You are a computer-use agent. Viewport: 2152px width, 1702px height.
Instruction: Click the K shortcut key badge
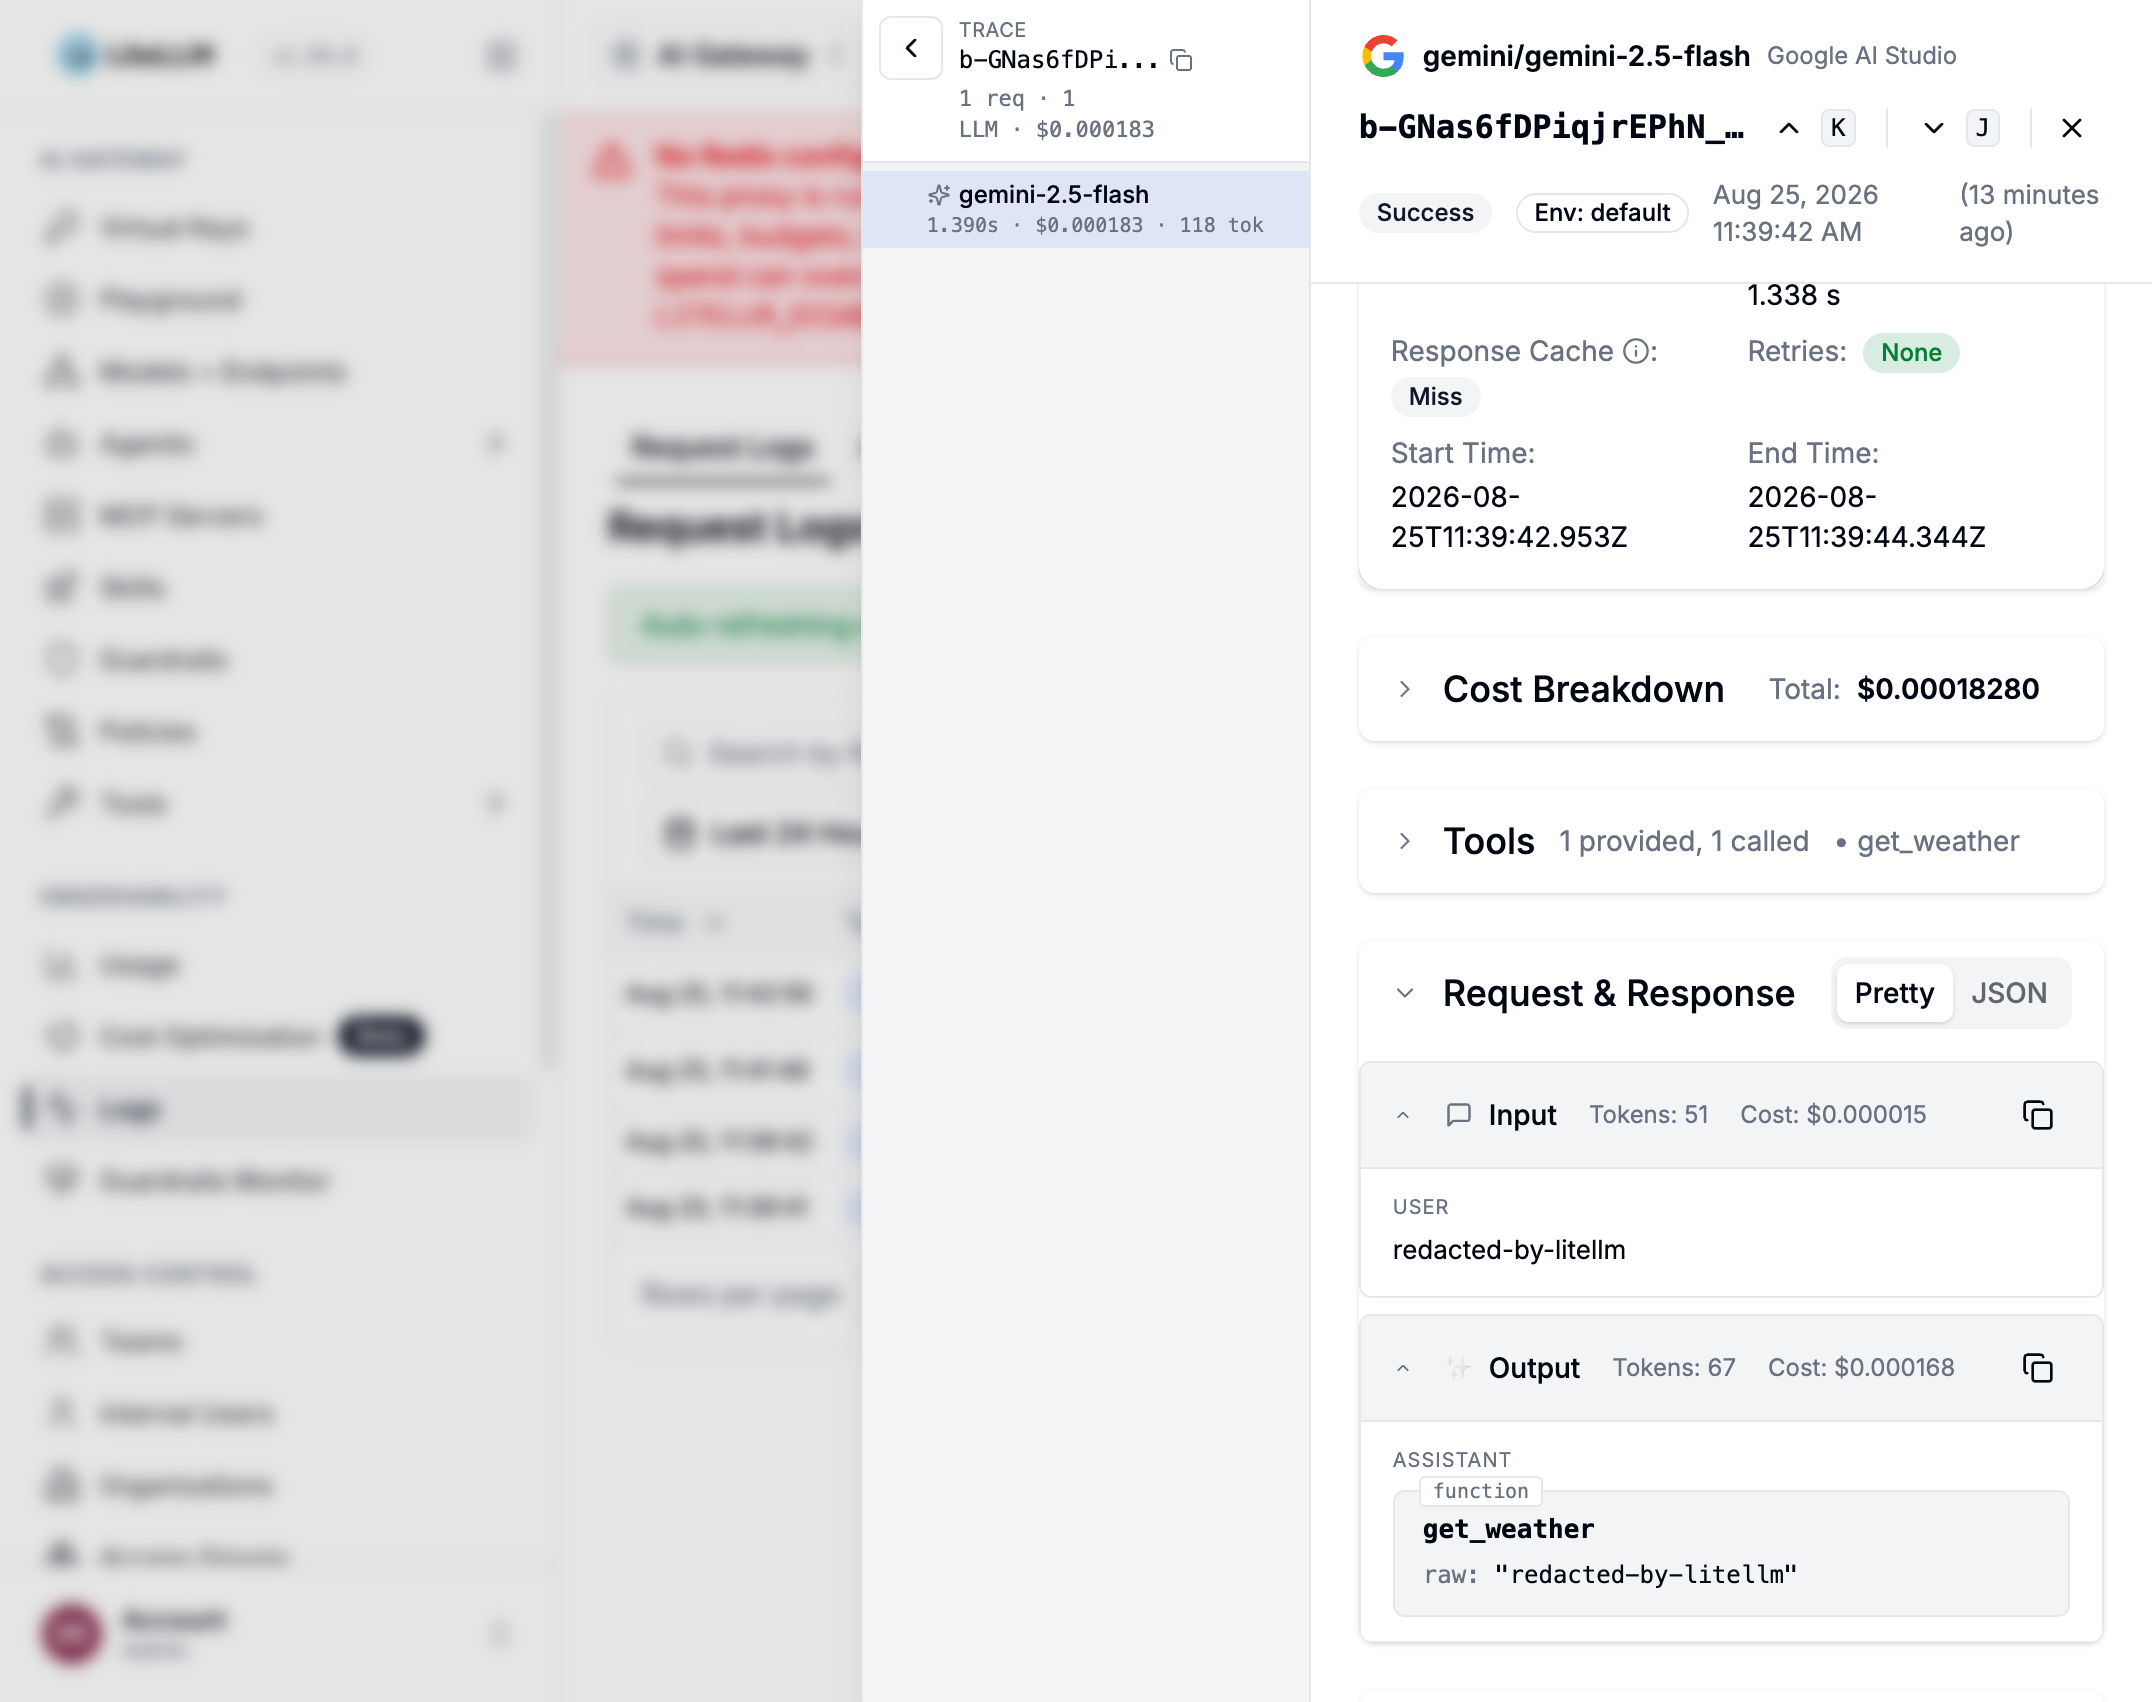1838,128
